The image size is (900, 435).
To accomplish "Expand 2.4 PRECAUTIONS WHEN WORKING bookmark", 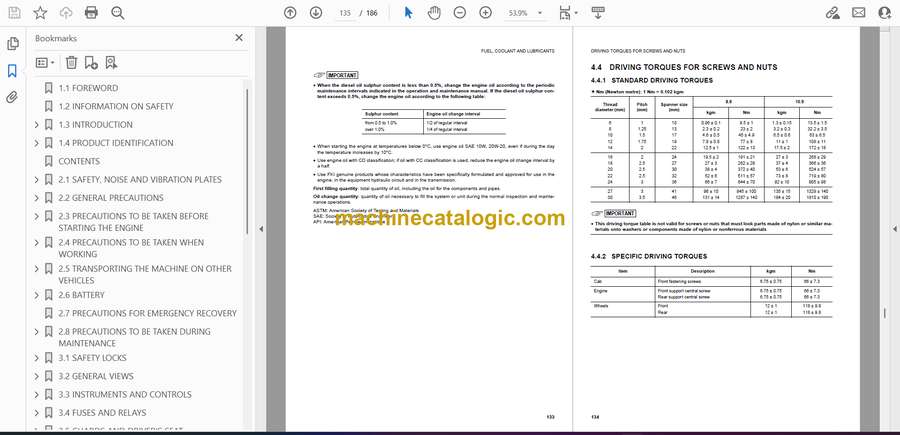I will (x=37, y=243).
